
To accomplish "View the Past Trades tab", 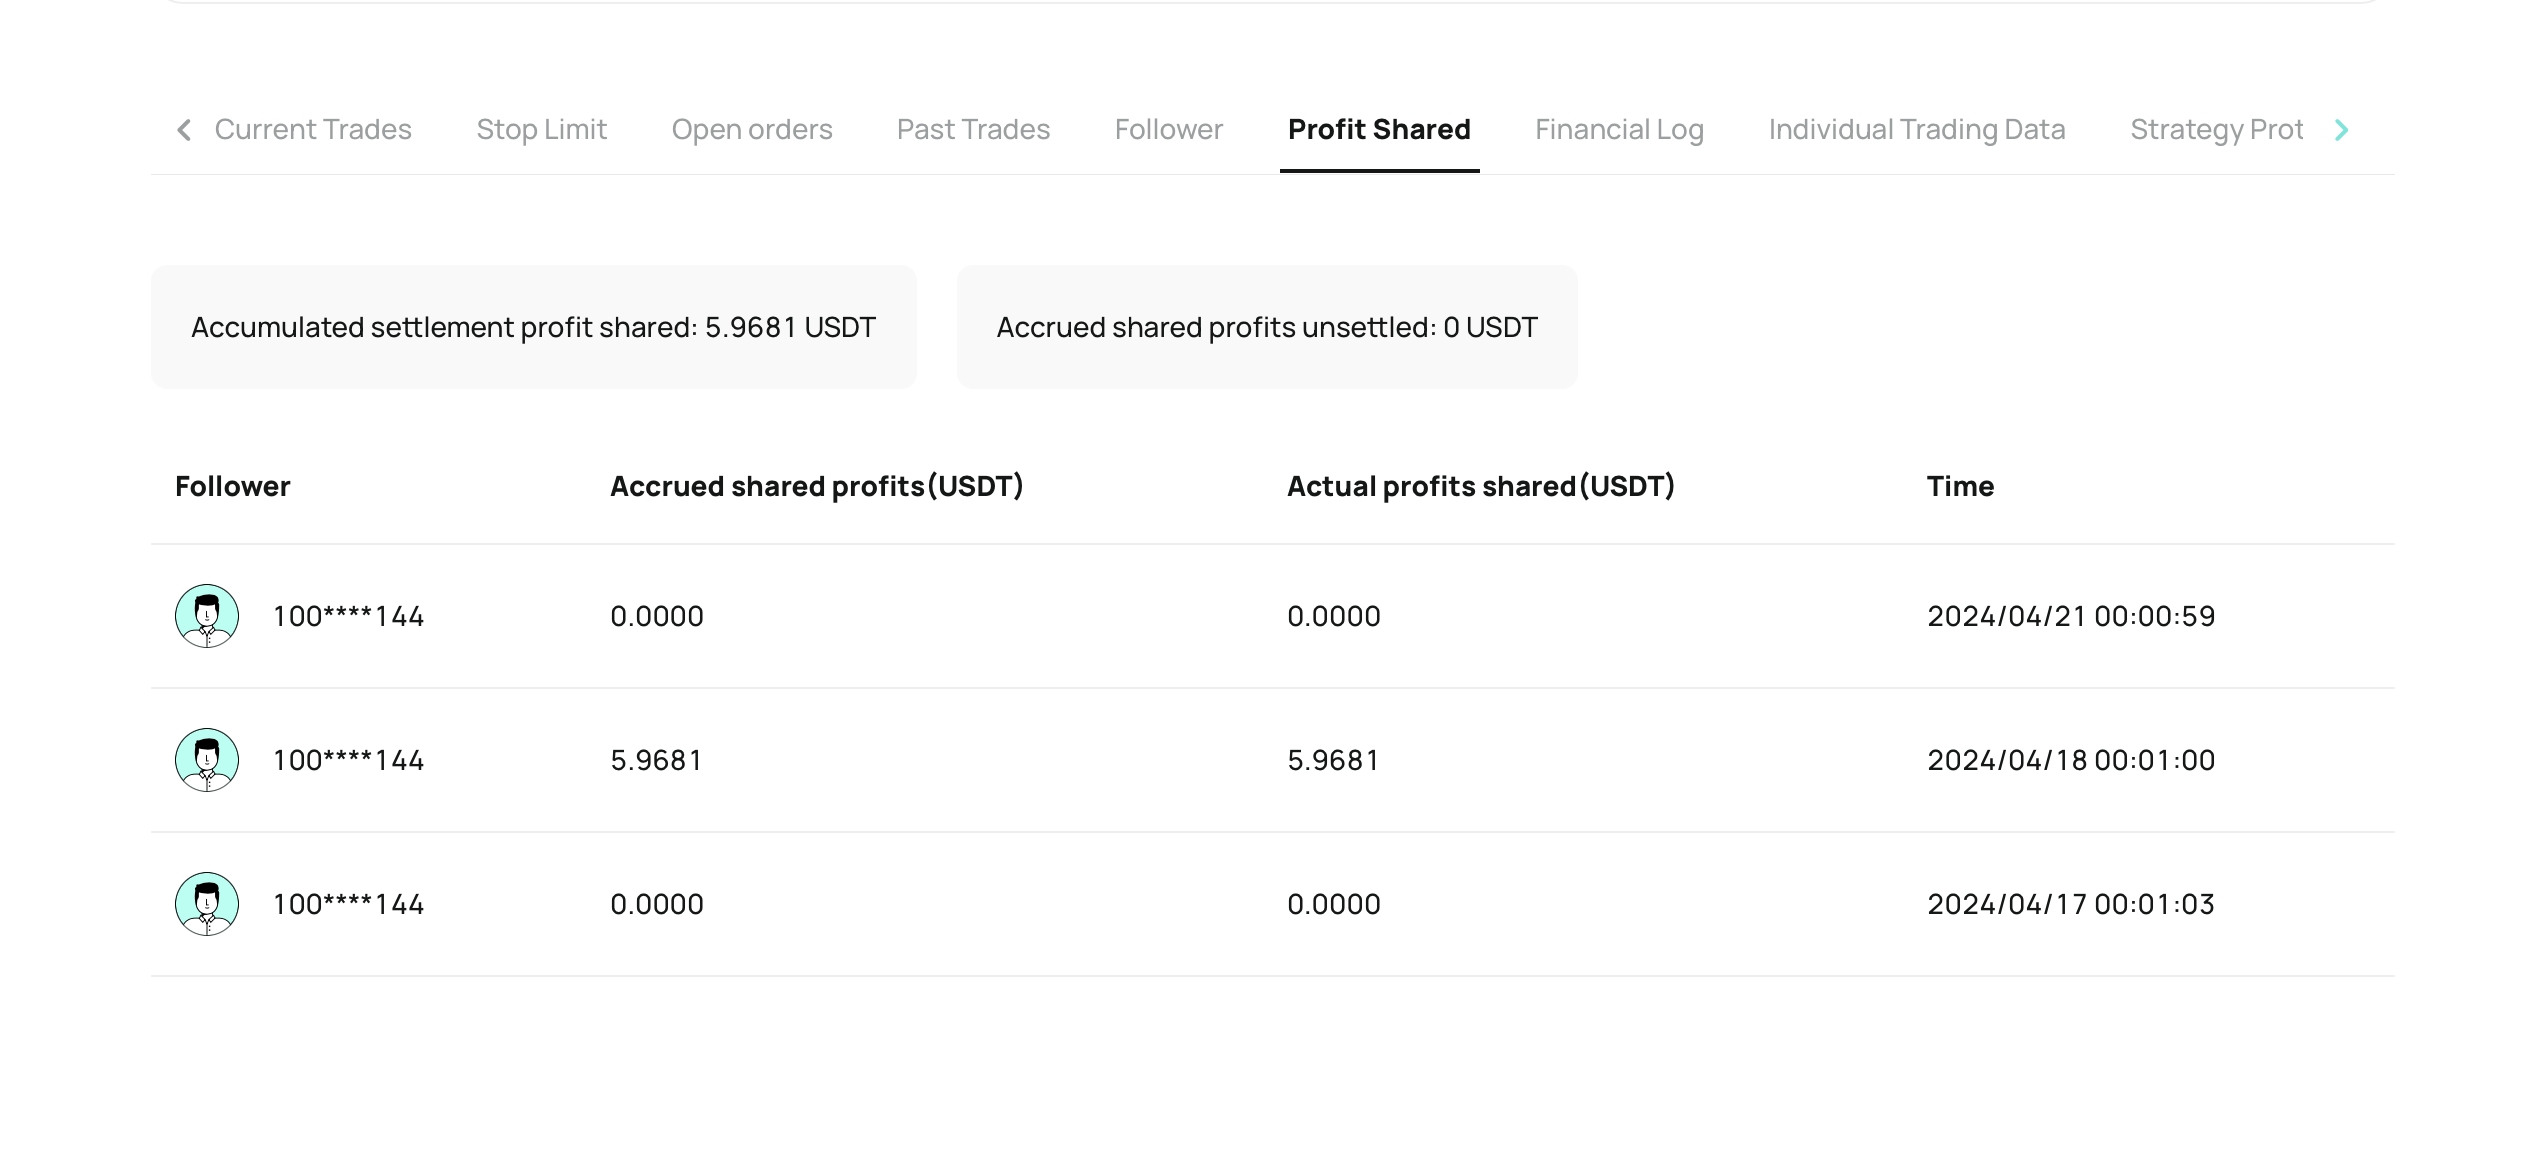I will 973,129.
